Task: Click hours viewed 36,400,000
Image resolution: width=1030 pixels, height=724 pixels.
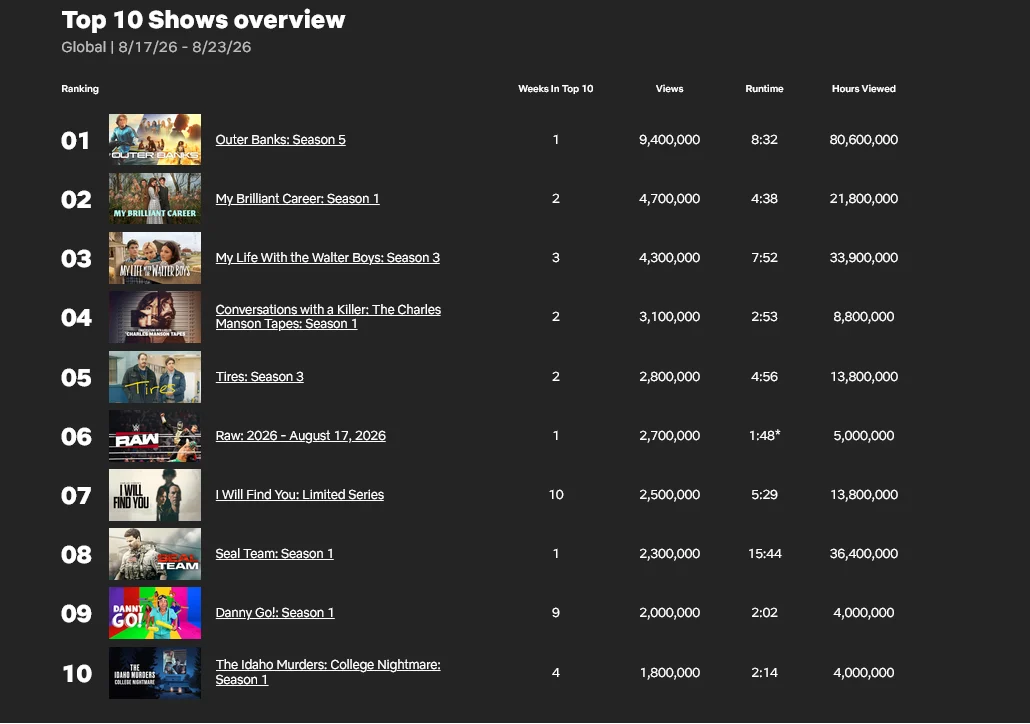Action: (864, 554)
